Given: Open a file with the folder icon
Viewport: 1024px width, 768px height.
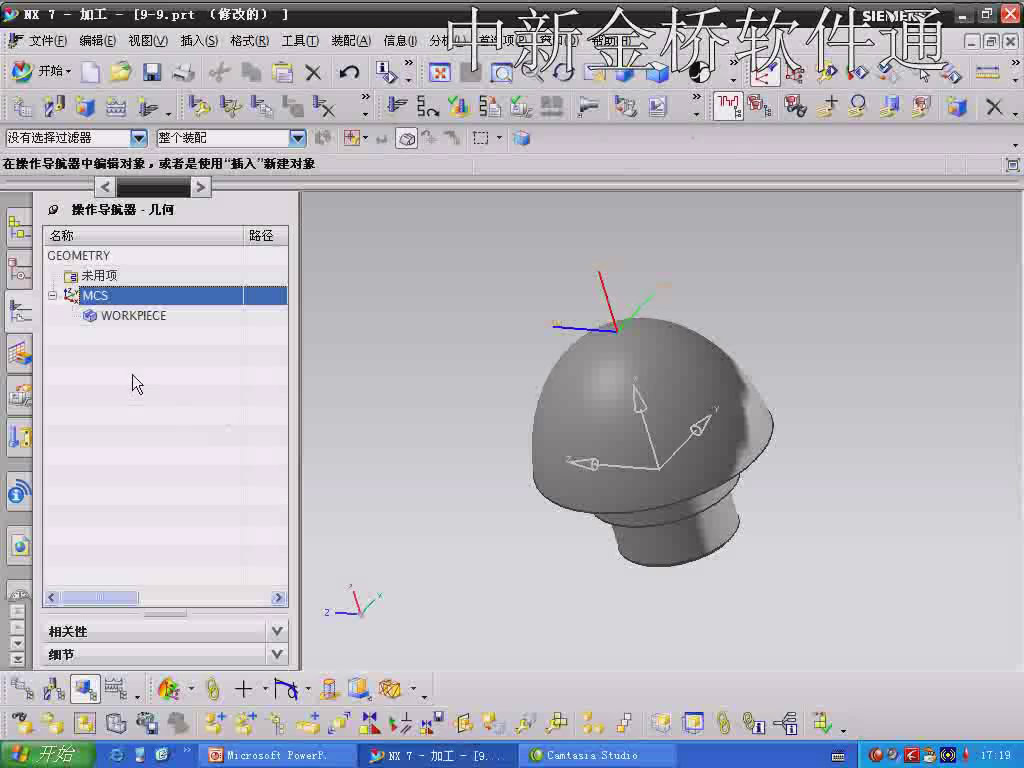Looking at the screenshot, I should [x=121, y=72].
